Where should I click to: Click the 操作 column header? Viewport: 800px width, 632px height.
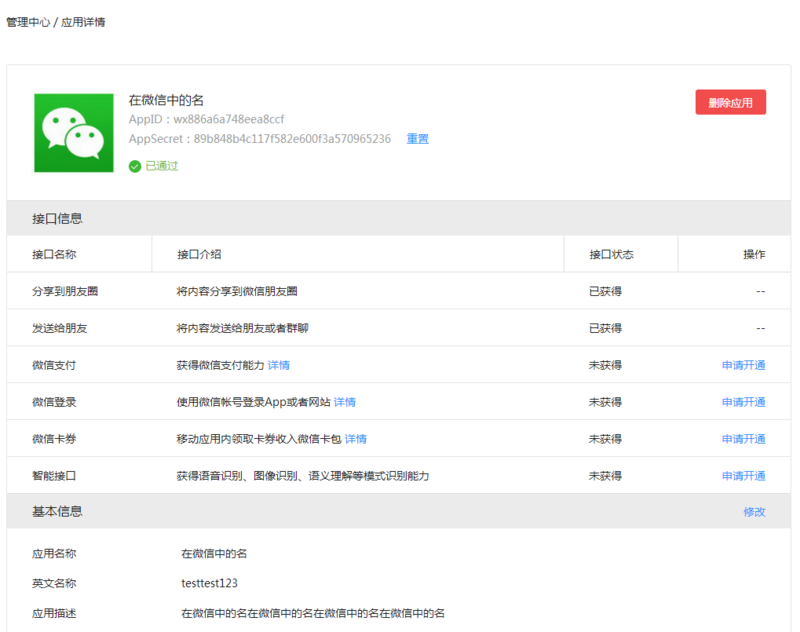(754, 255)
